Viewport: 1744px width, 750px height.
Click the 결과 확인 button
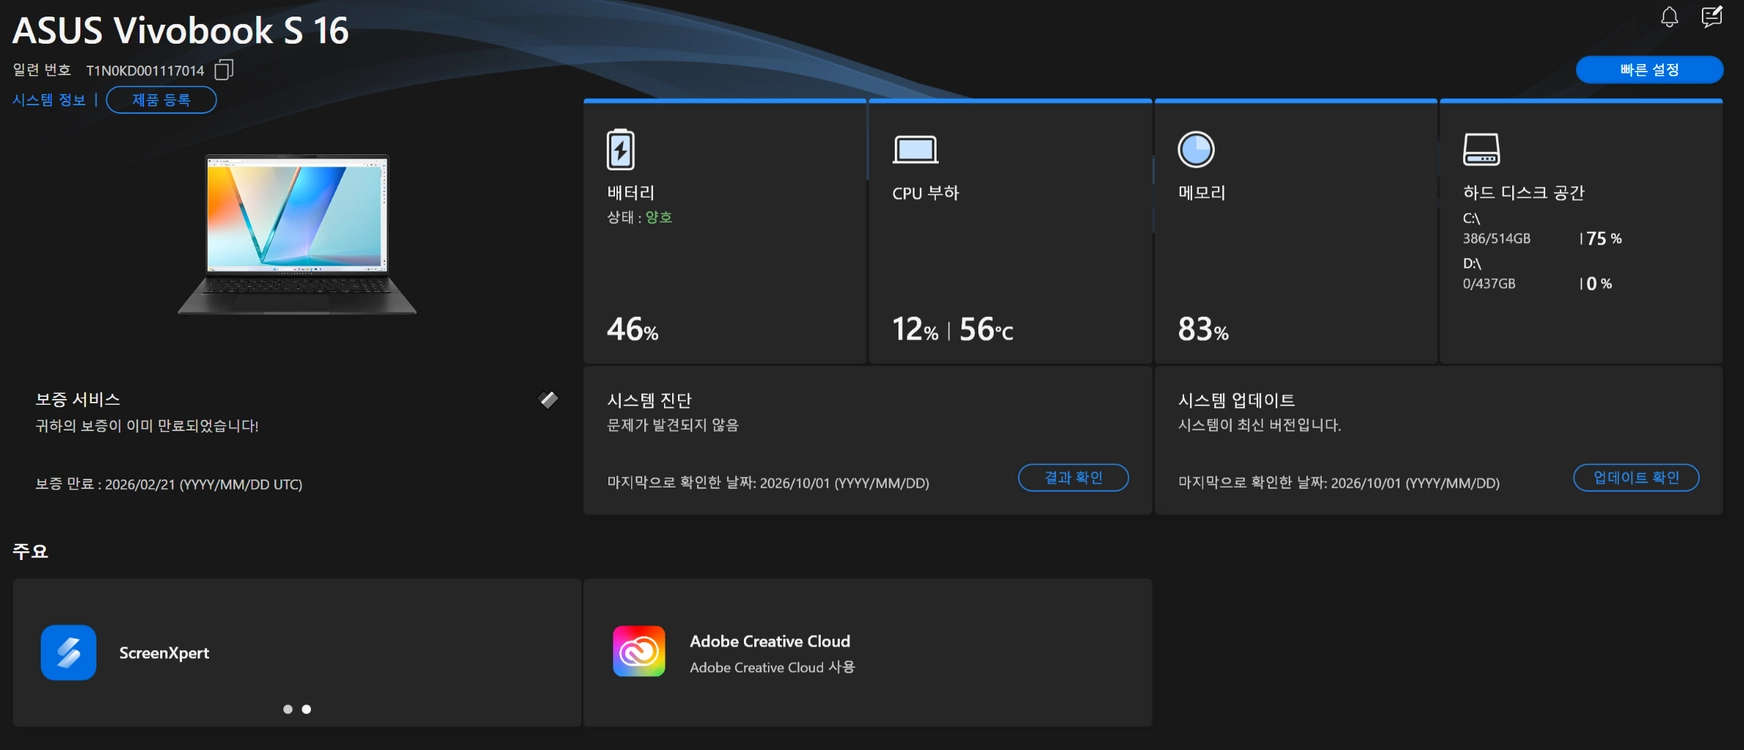(1073, 478)
